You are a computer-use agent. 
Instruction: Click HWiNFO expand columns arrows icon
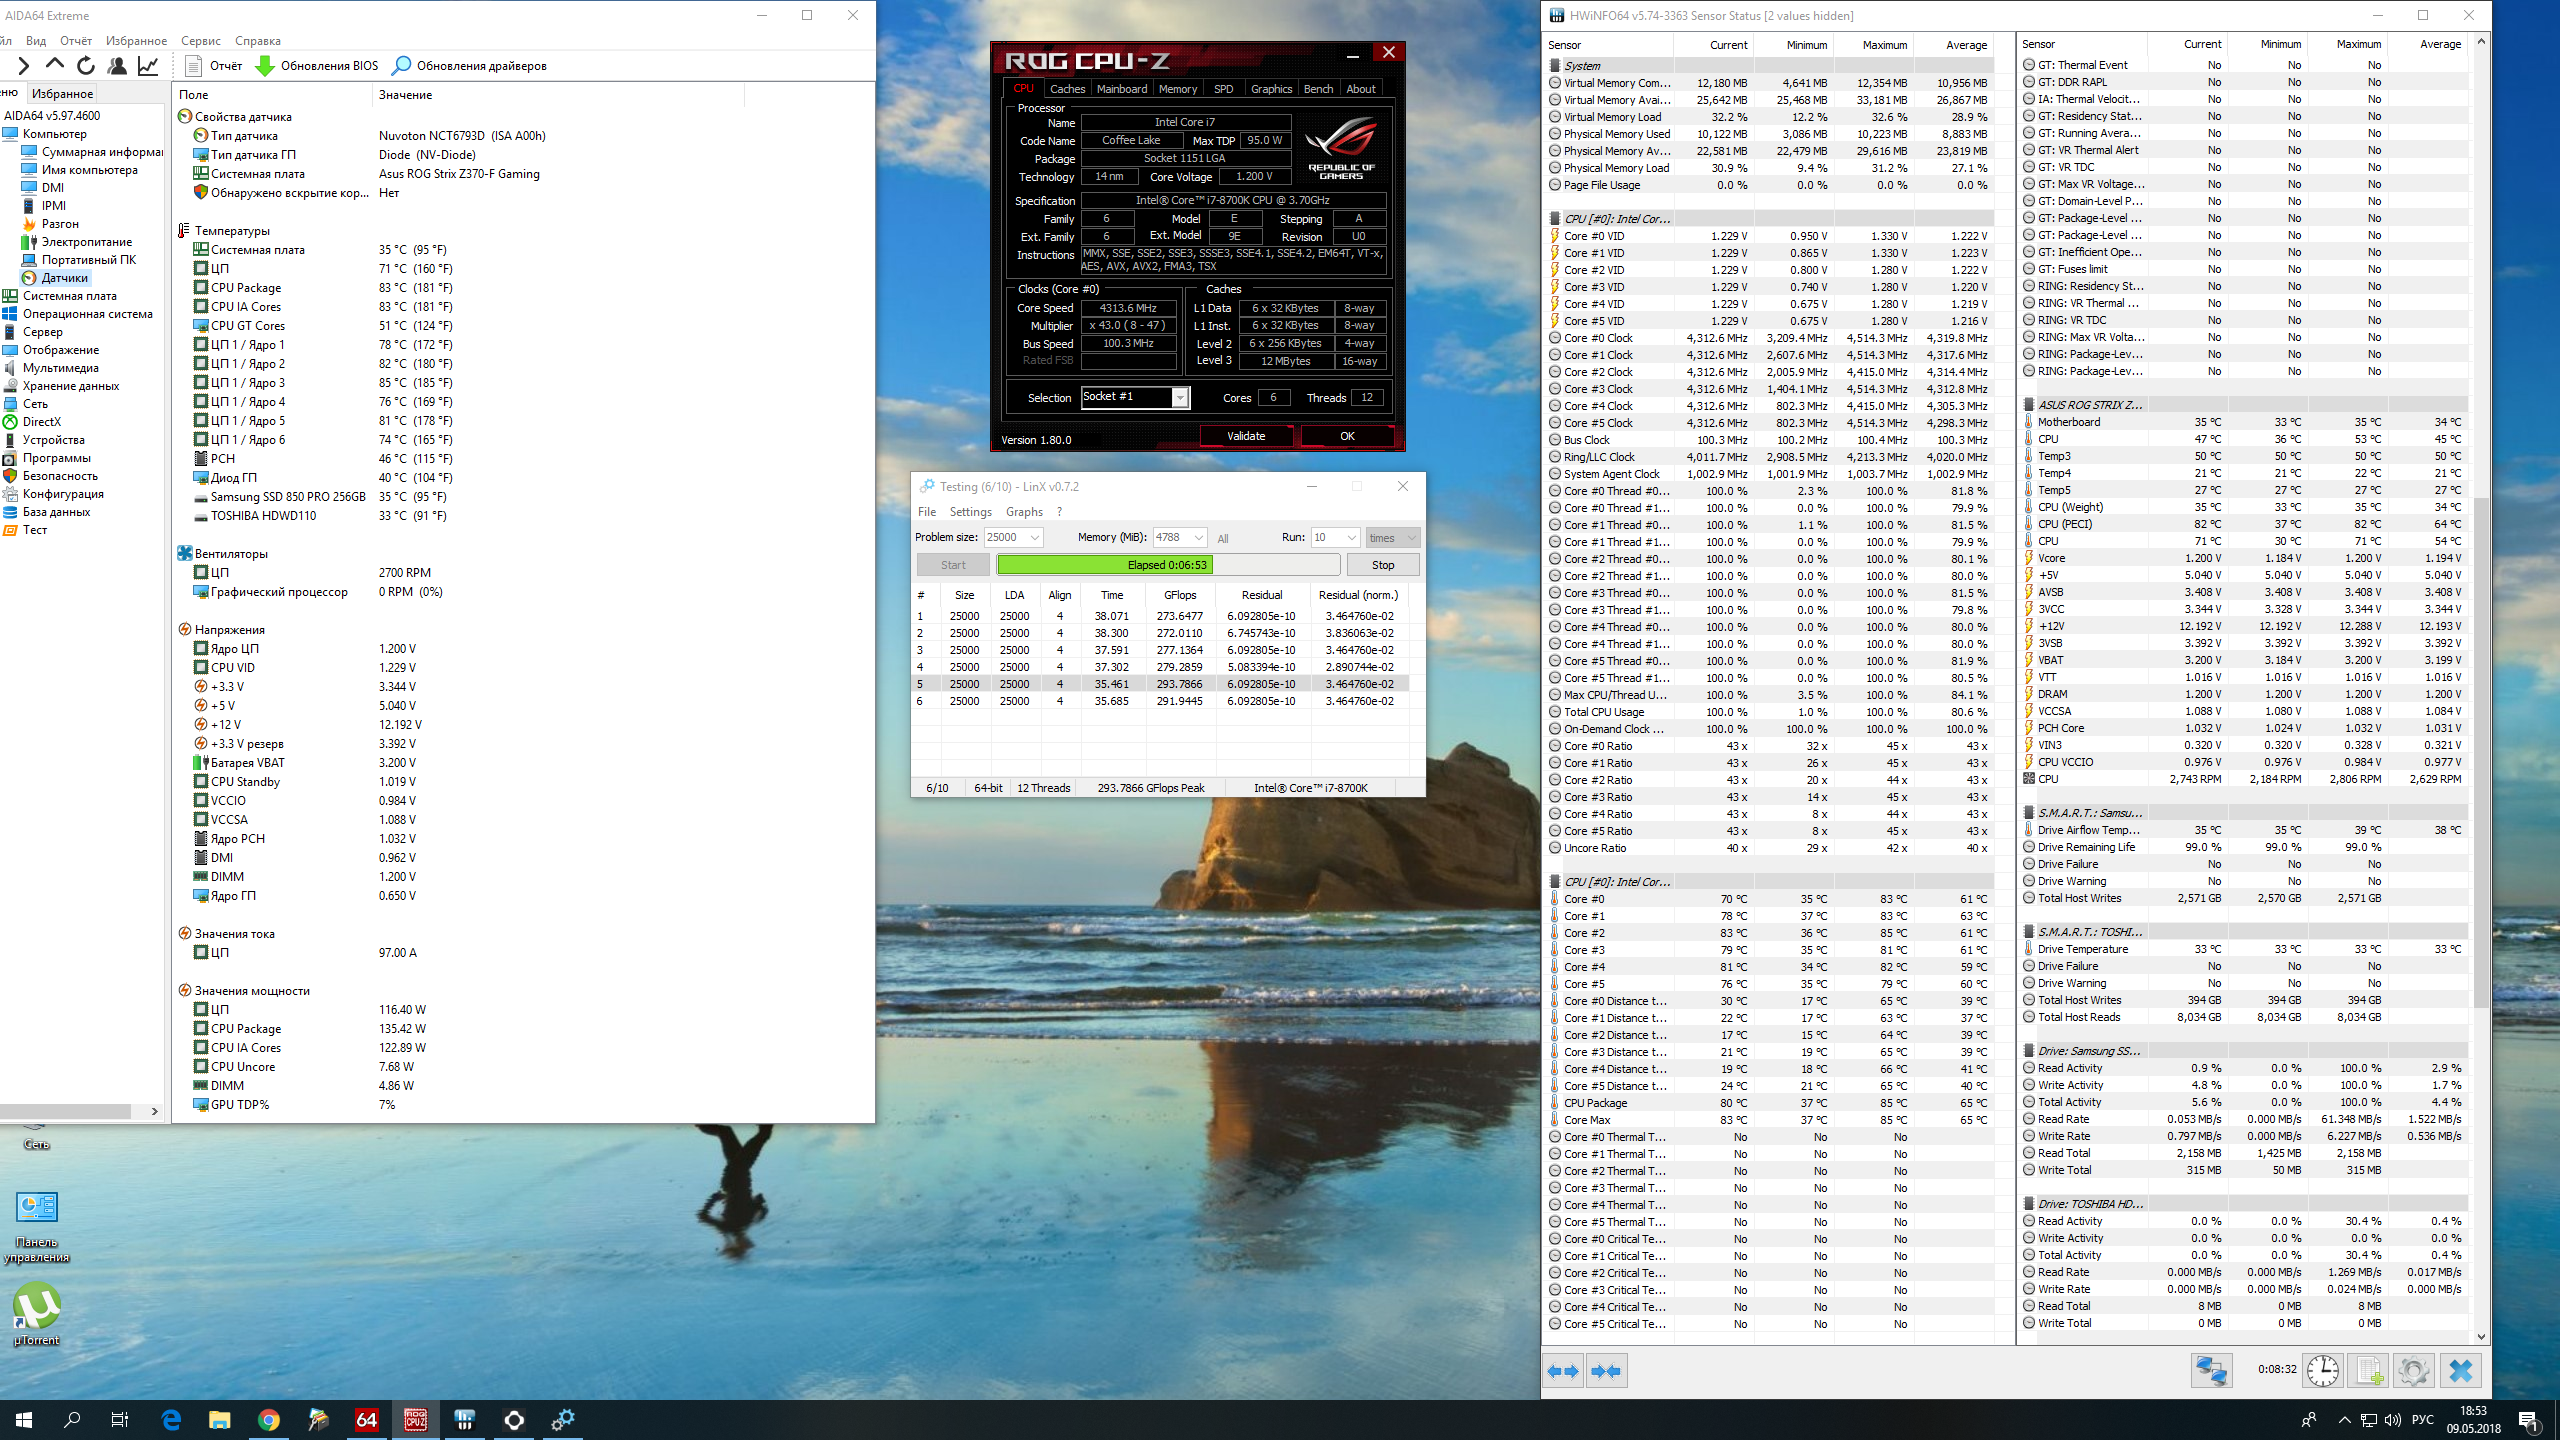[x=1563, y=1371]
